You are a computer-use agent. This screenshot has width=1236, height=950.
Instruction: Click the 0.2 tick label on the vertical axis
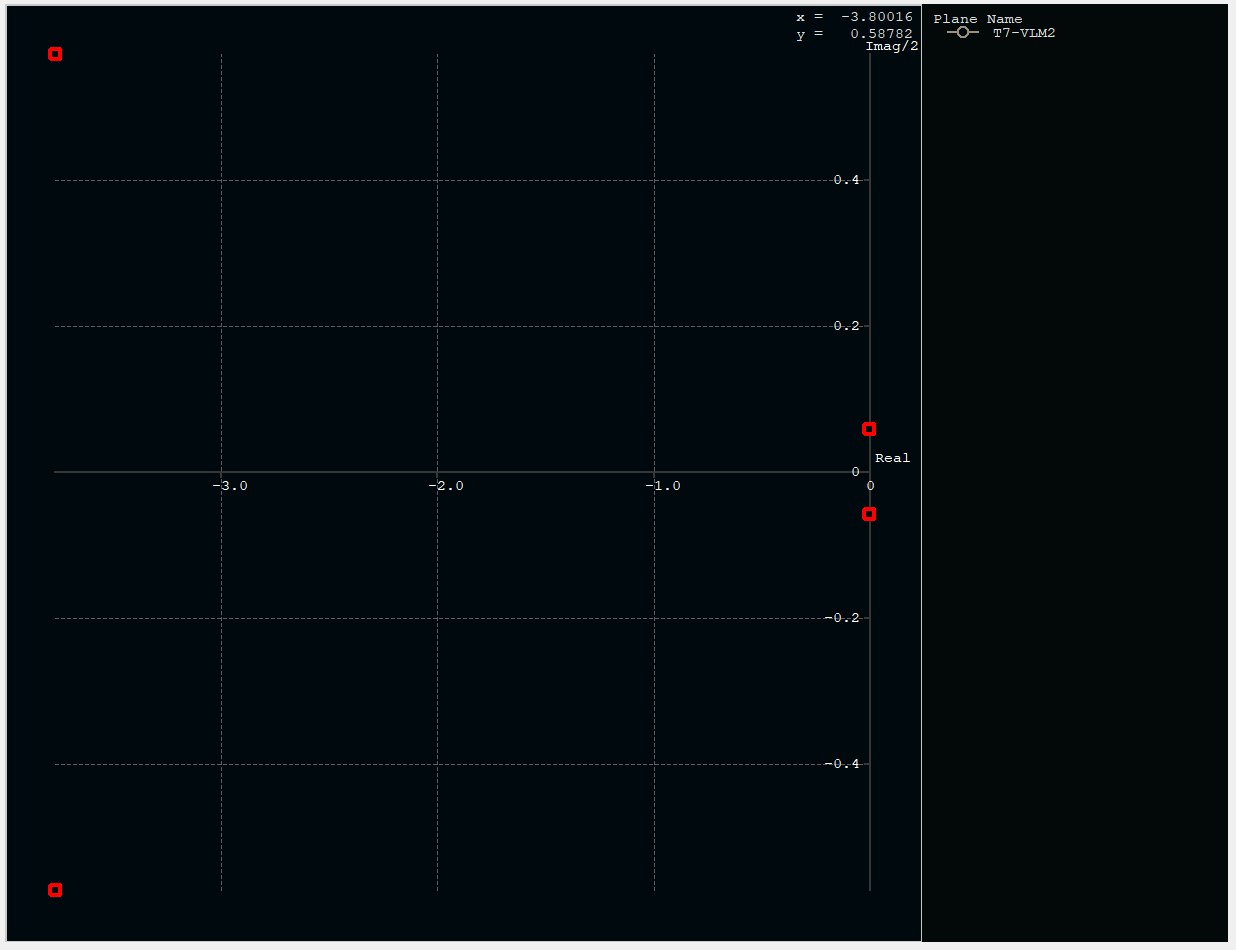pos(846,326)
